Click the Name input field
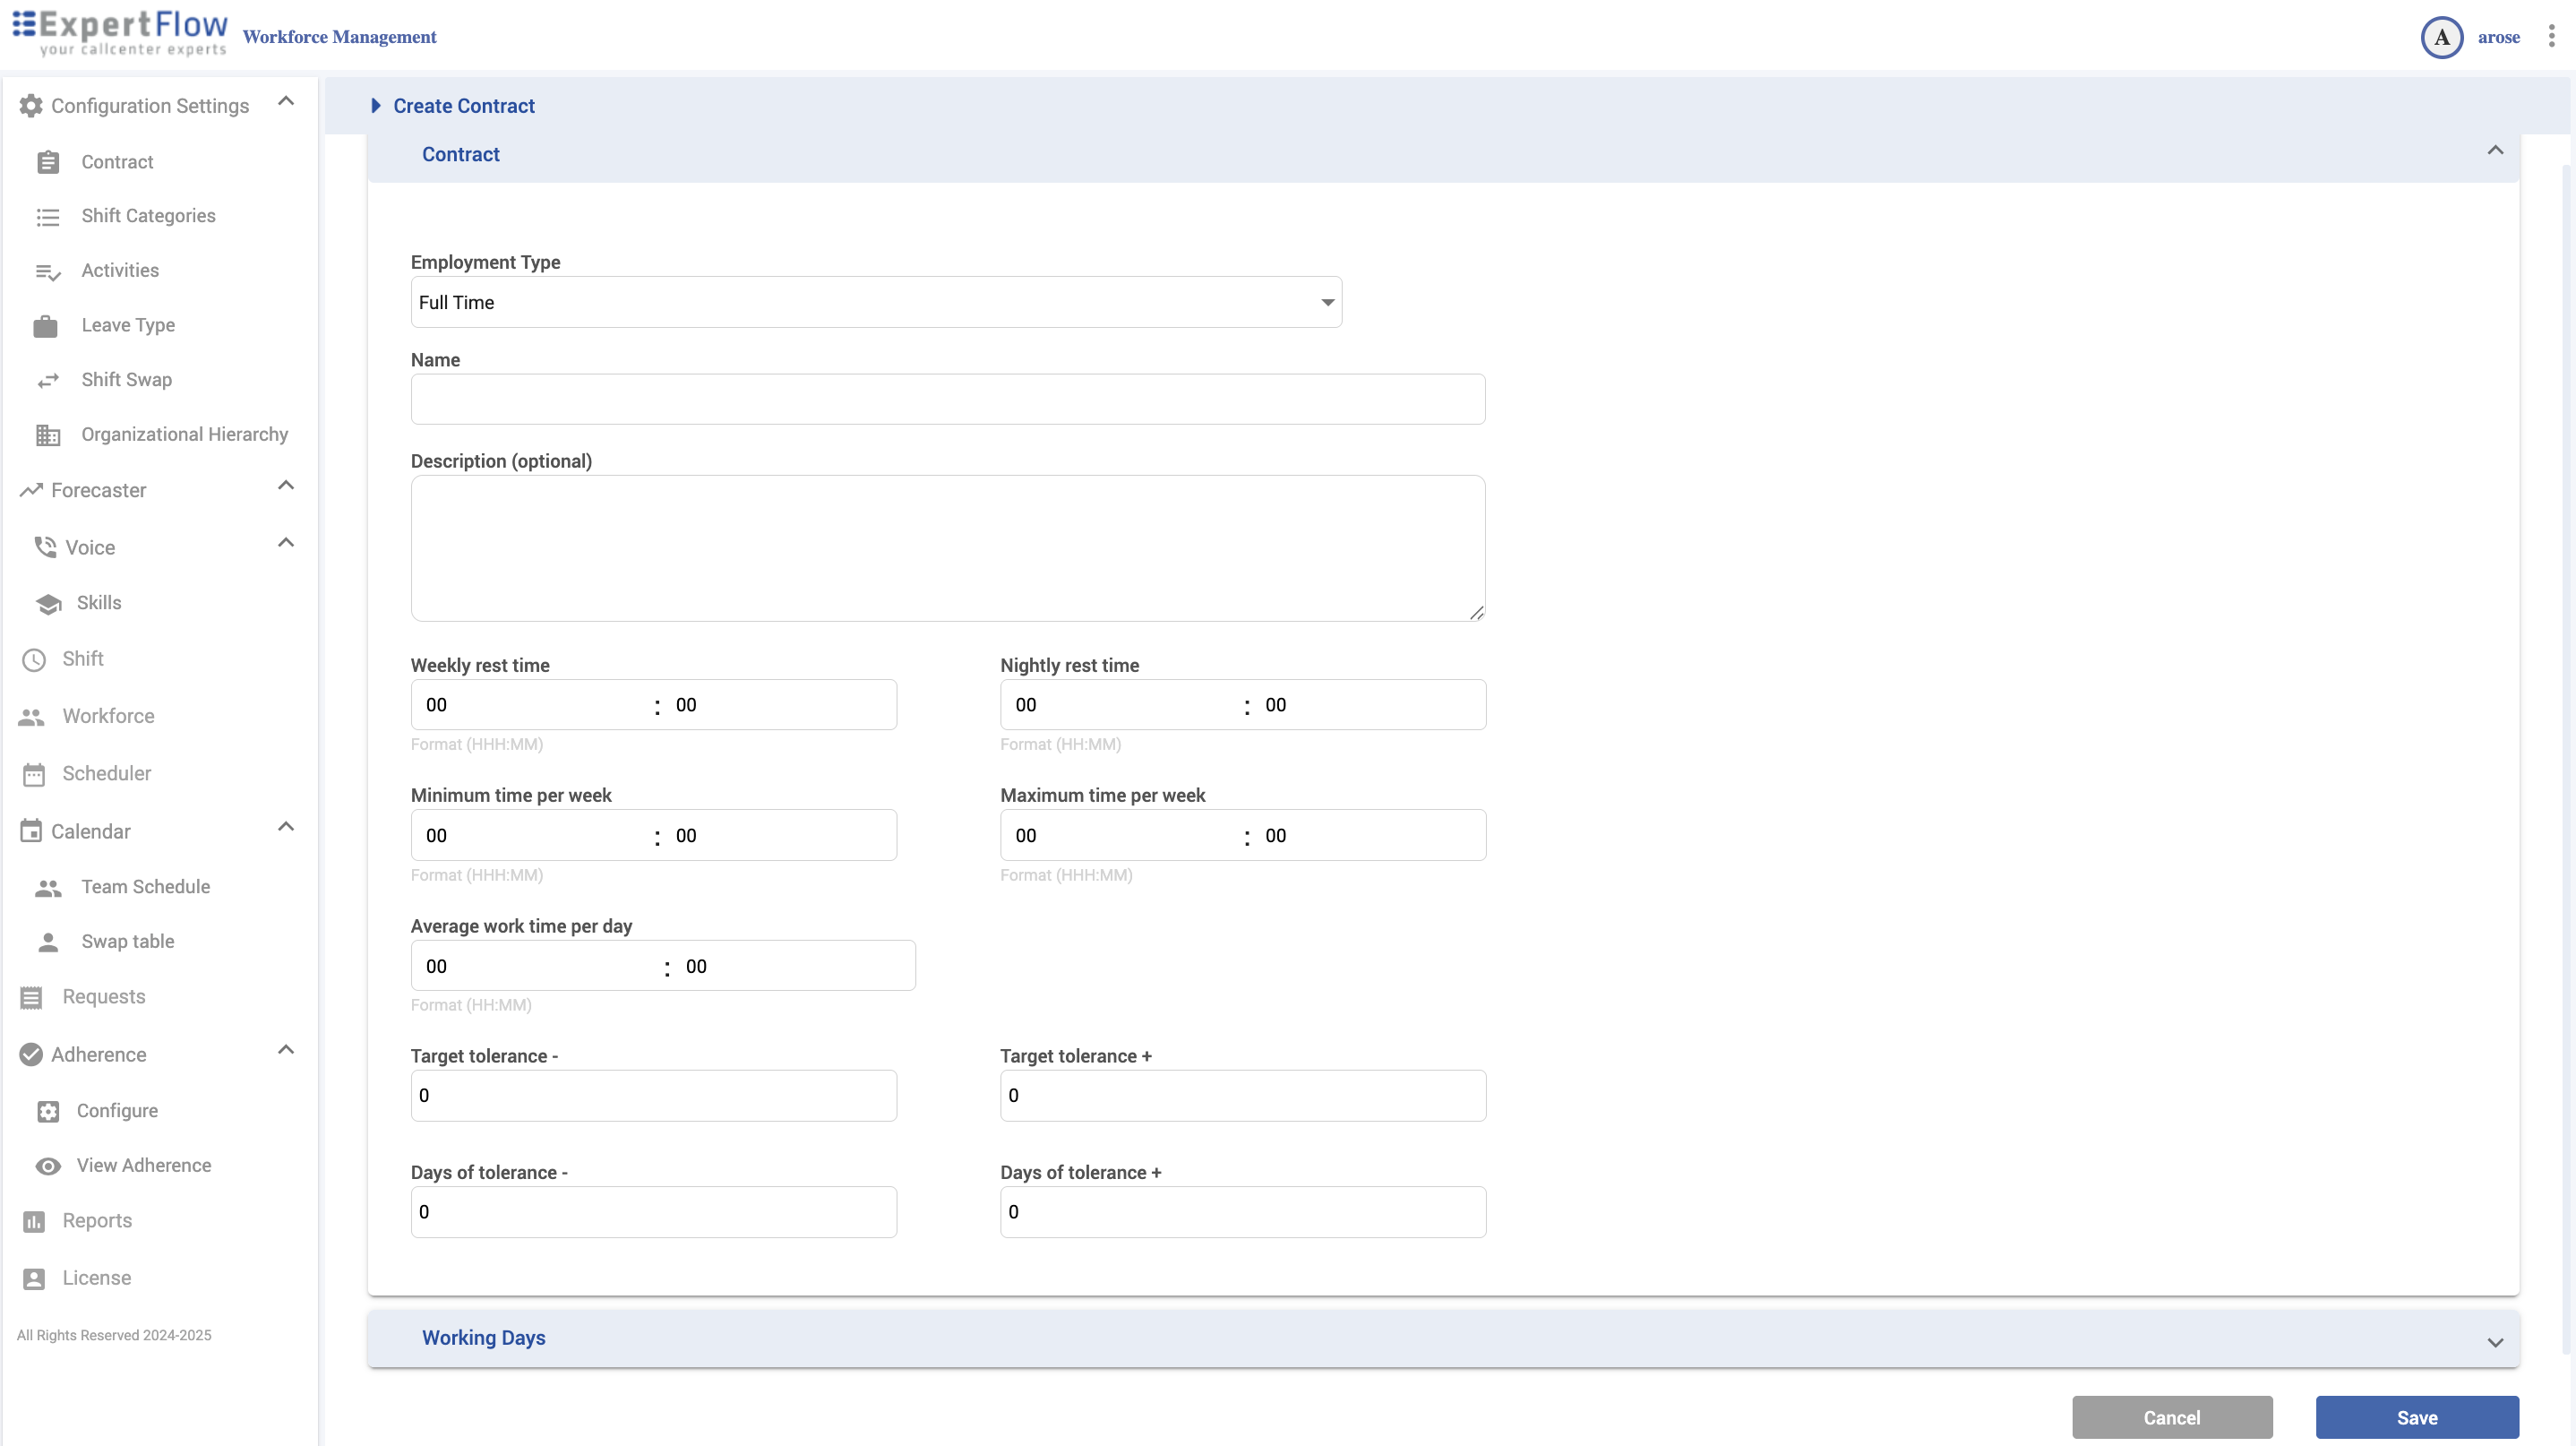 pyautogui.click(x=947, y=399)
